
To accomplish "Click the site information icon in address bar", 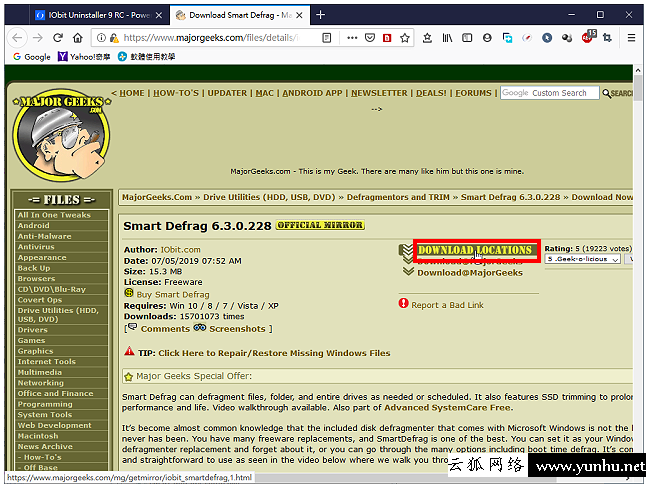I will tap(101, 38).
